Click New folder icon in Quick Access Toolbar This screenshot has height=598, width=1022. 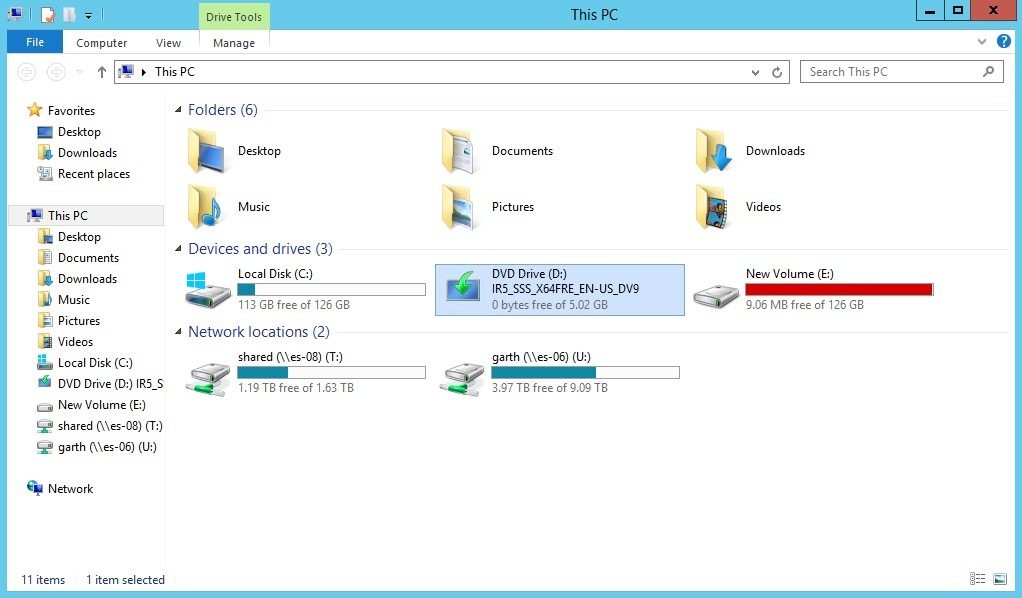69,14
